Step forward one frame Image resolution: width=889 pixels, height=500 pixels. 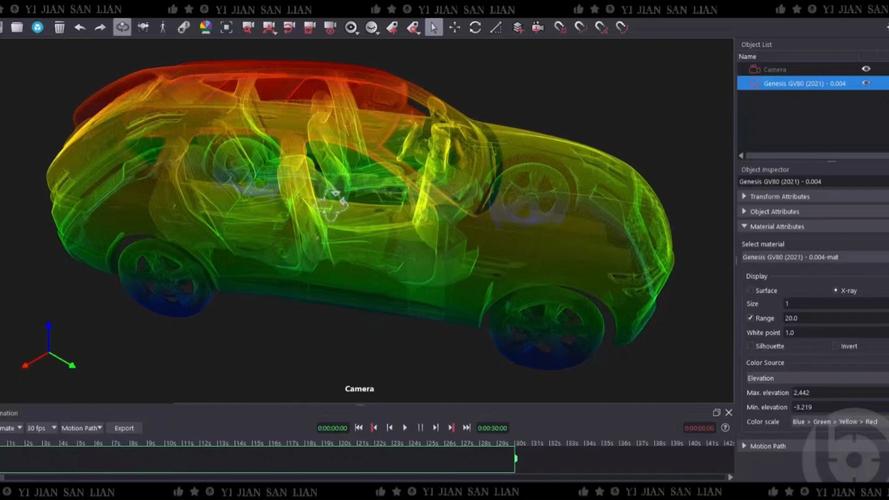tap(435, 427)
